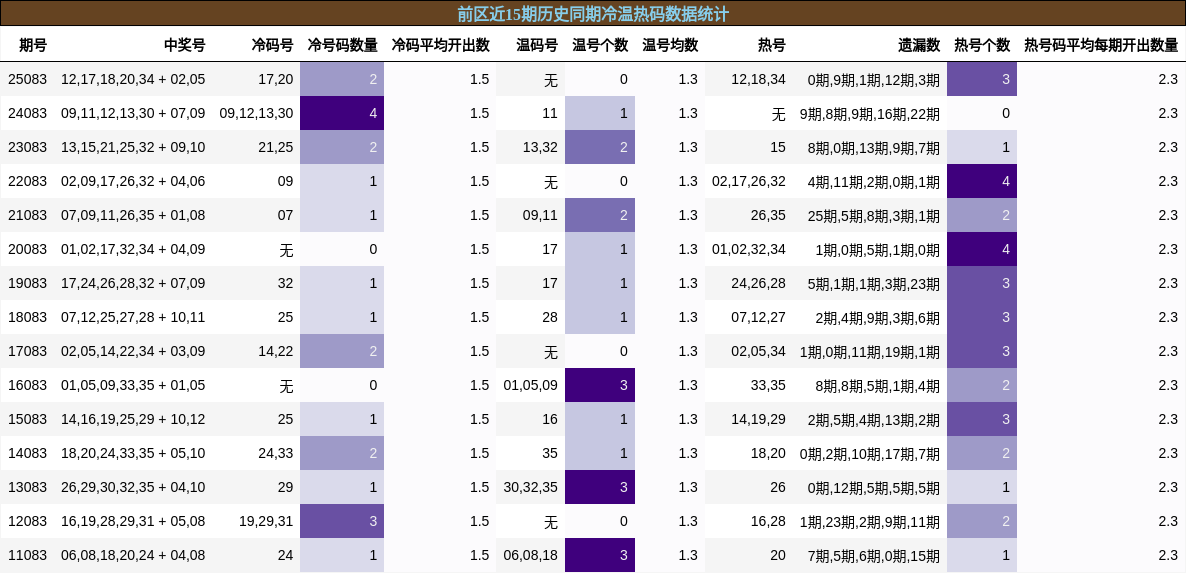The width and height of the screenshot is (1186, 573).
Task: Click winning numbers 07,12,25,27,28 + 10,11
Action: tap(133, 317)
